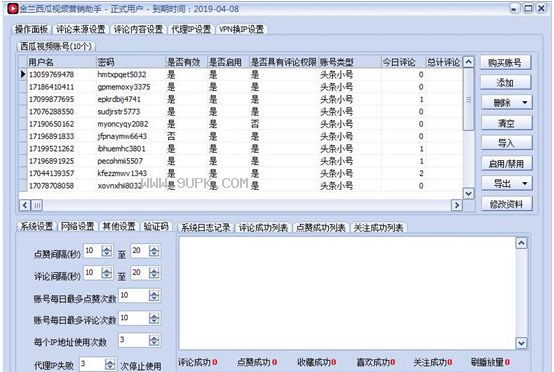Open the 其他设置 tab
The image size is (554, 372).
(119, 226)
